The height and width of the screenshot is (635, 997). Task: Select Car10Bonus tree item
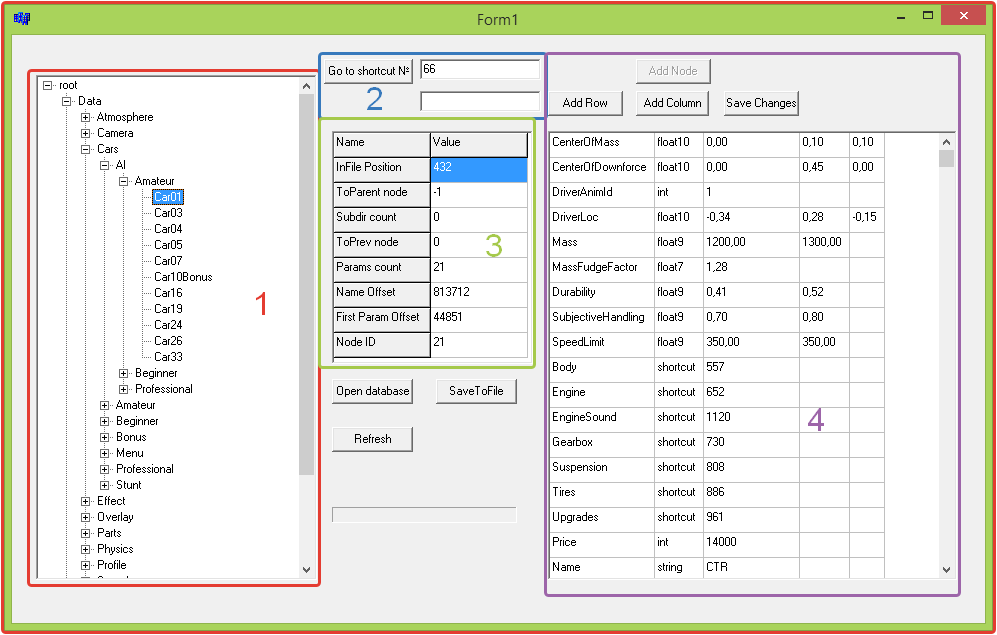(x=183, y=277)
